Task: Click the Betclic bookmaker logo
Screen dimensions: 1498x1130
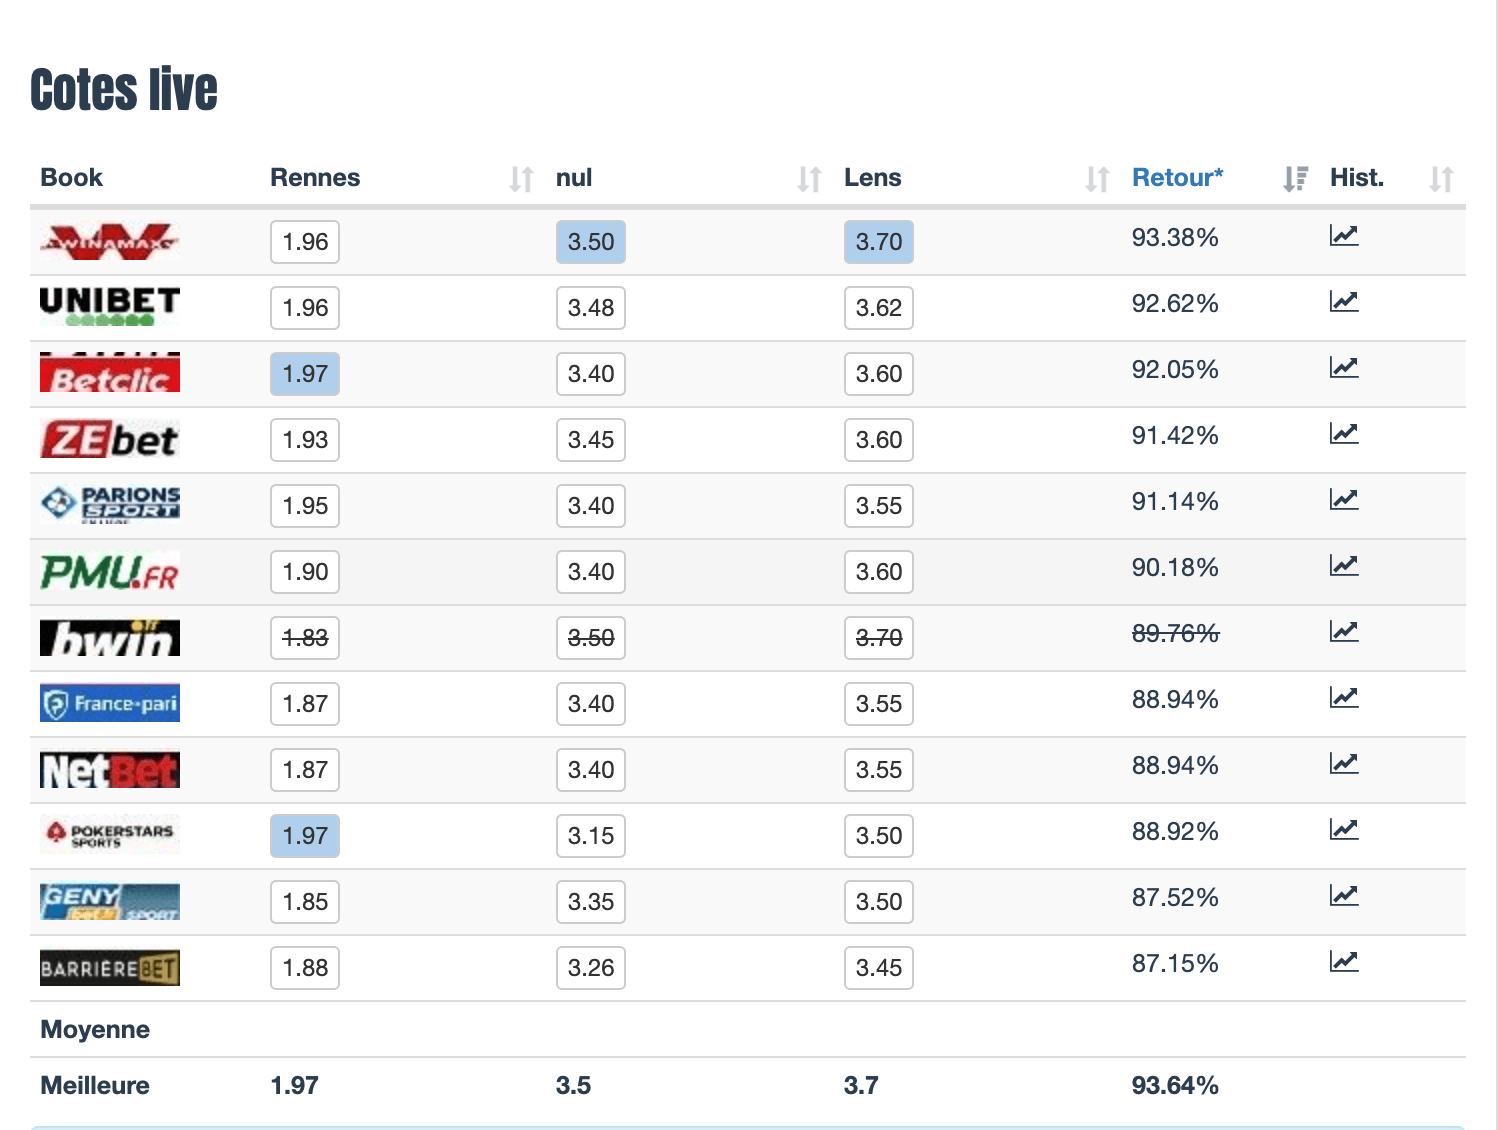Action: point(110,373)
